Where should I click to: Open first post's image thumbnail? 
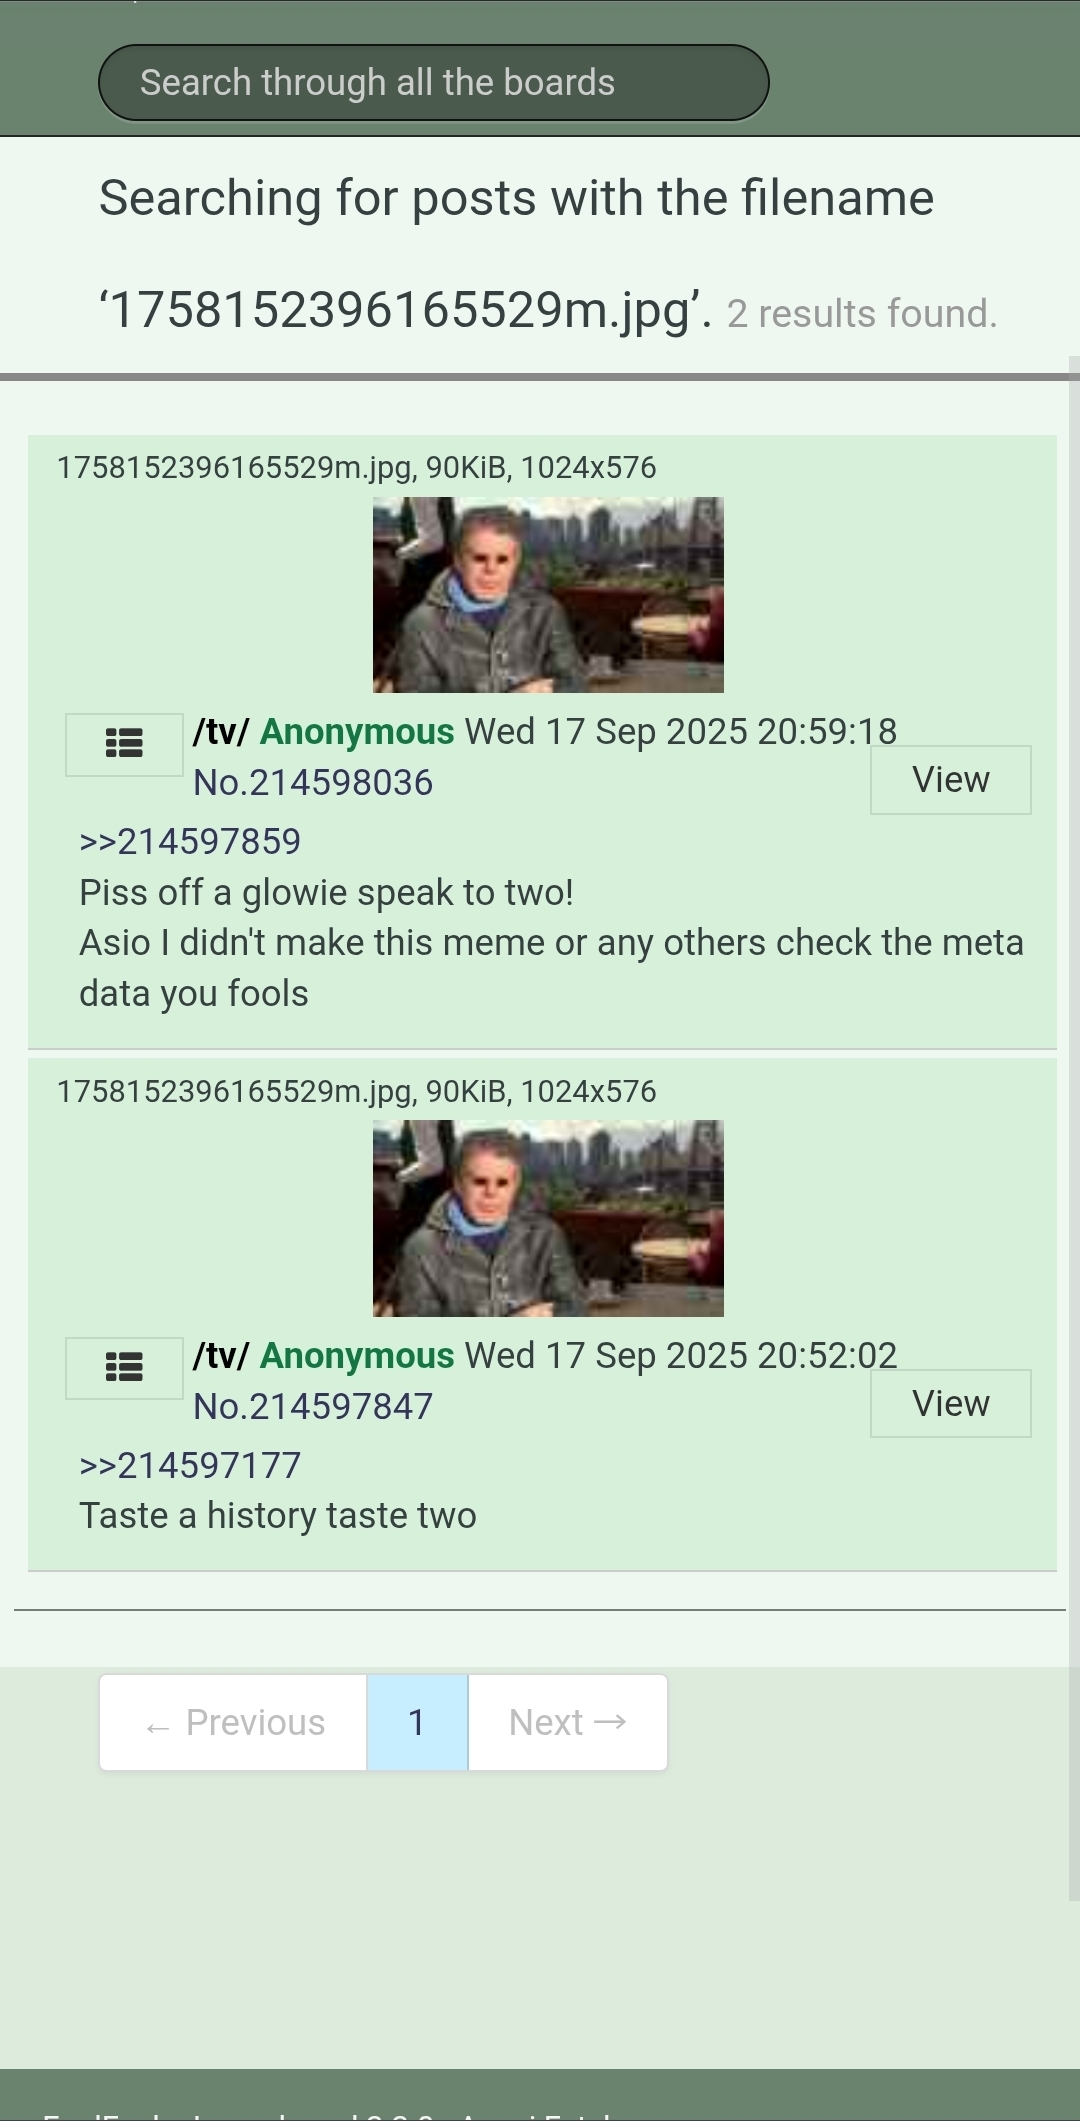click(x=548, y=595)
